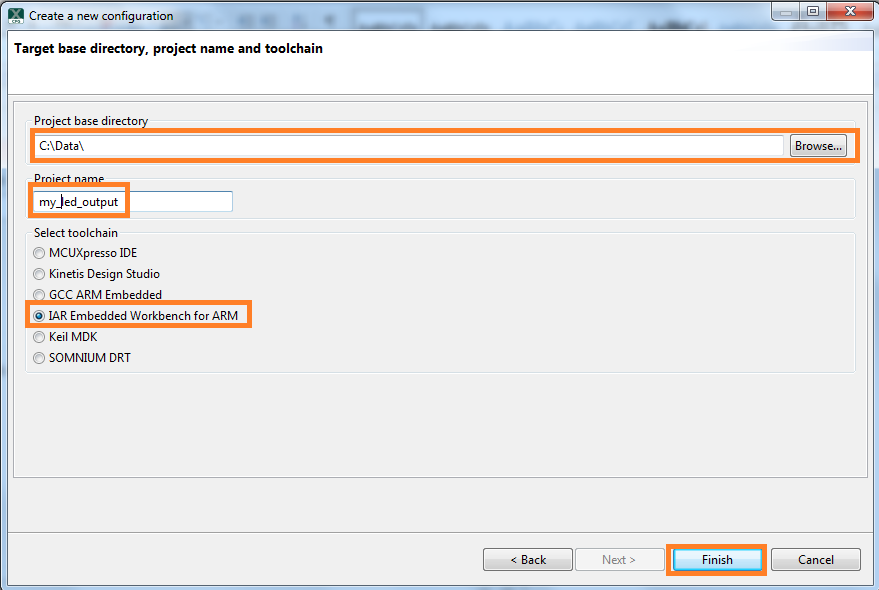The width and height of the screenshot is (879, 590).
Task: Pick IAR Embedded Workbench for ARM
Action: point(40,316)
